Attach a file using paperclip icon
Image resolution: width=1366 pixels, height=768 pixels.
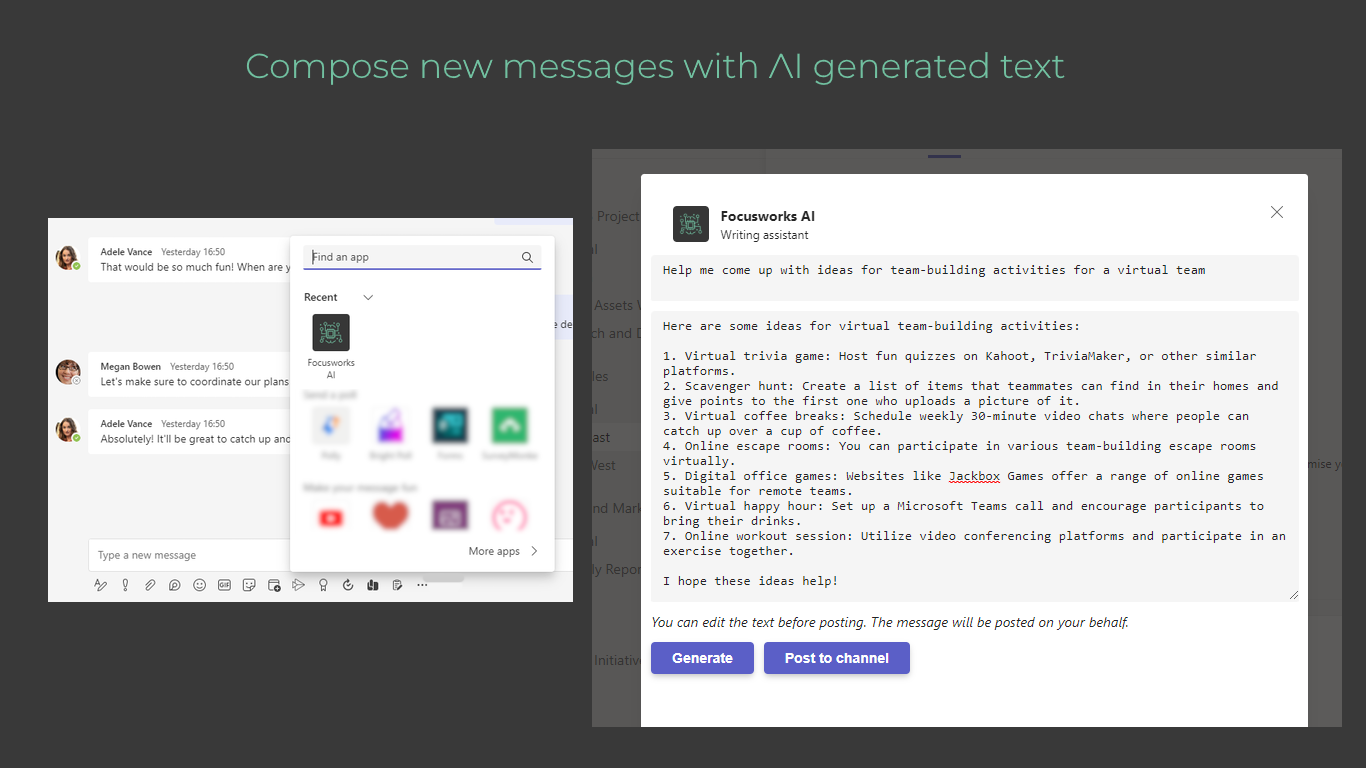pyautogui.click(x=150, y=585)
